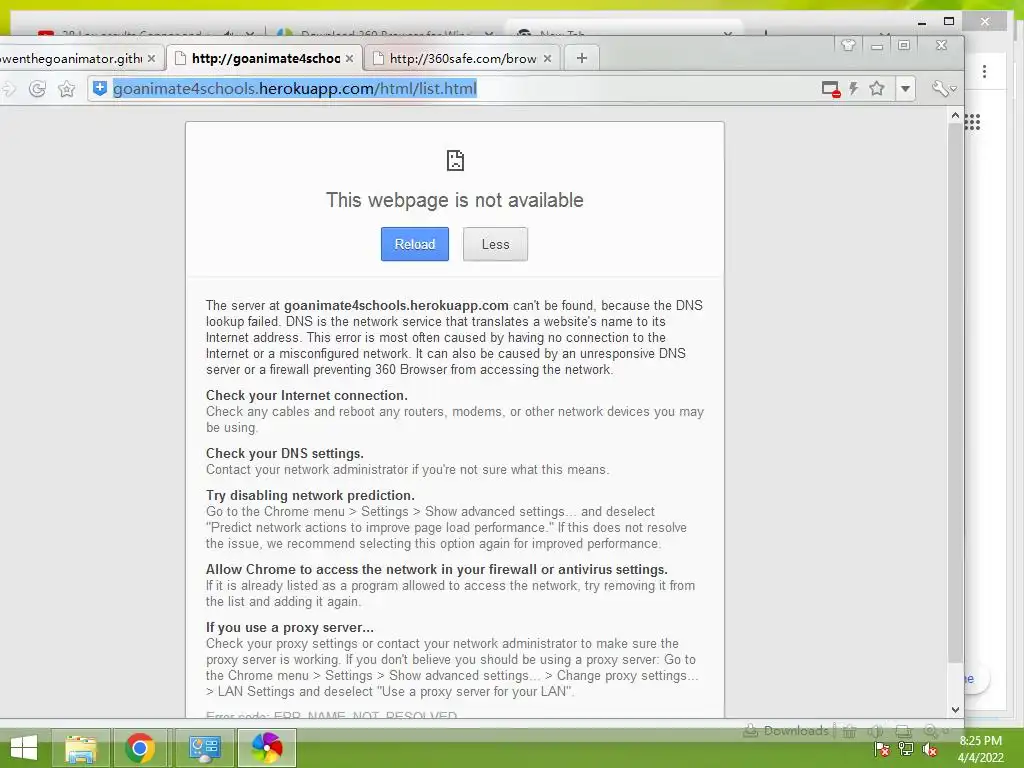Open the wrench settings menu
The image size is (1024, 768).
click(943, 89)
